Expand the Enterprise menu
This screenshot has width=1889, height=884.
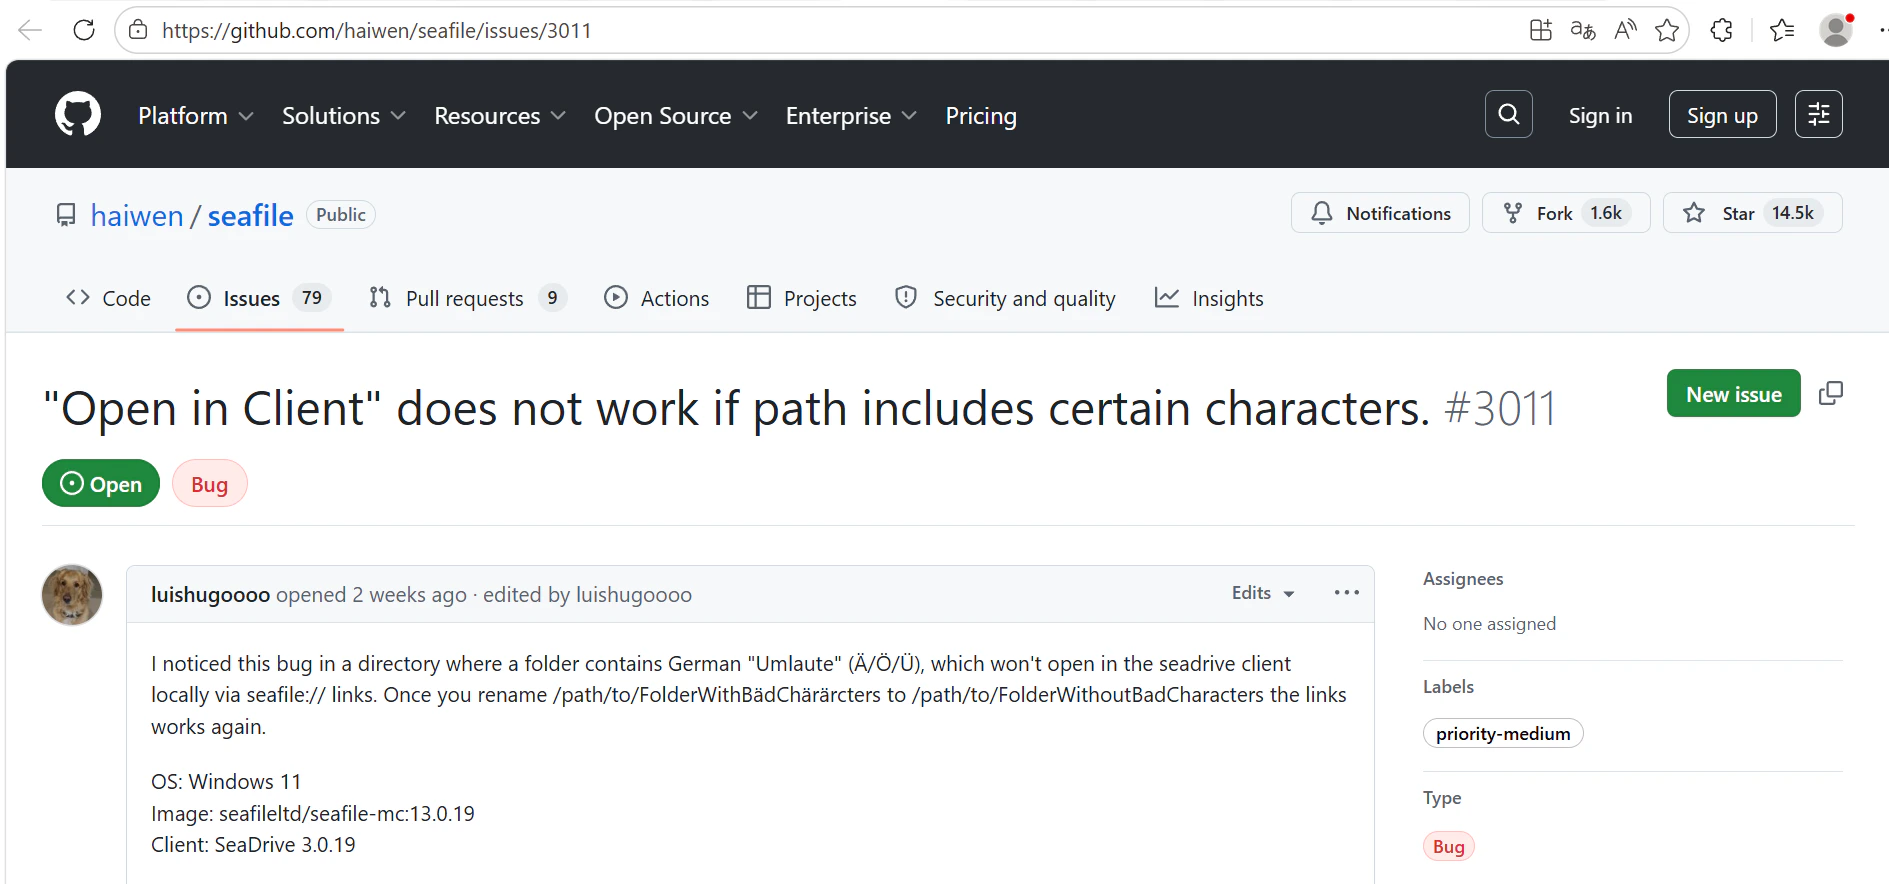tap(852, 116)
